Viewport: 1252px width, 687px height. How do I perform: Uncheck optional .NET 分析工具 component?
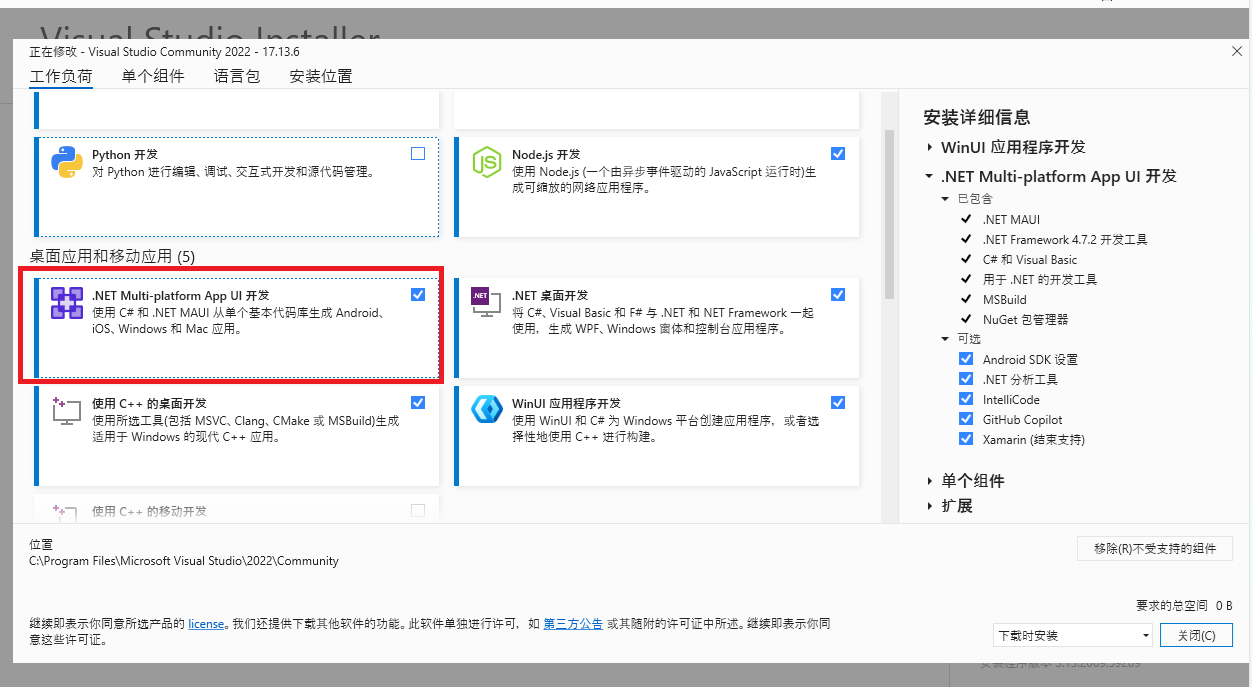click(x=966, y=379)
